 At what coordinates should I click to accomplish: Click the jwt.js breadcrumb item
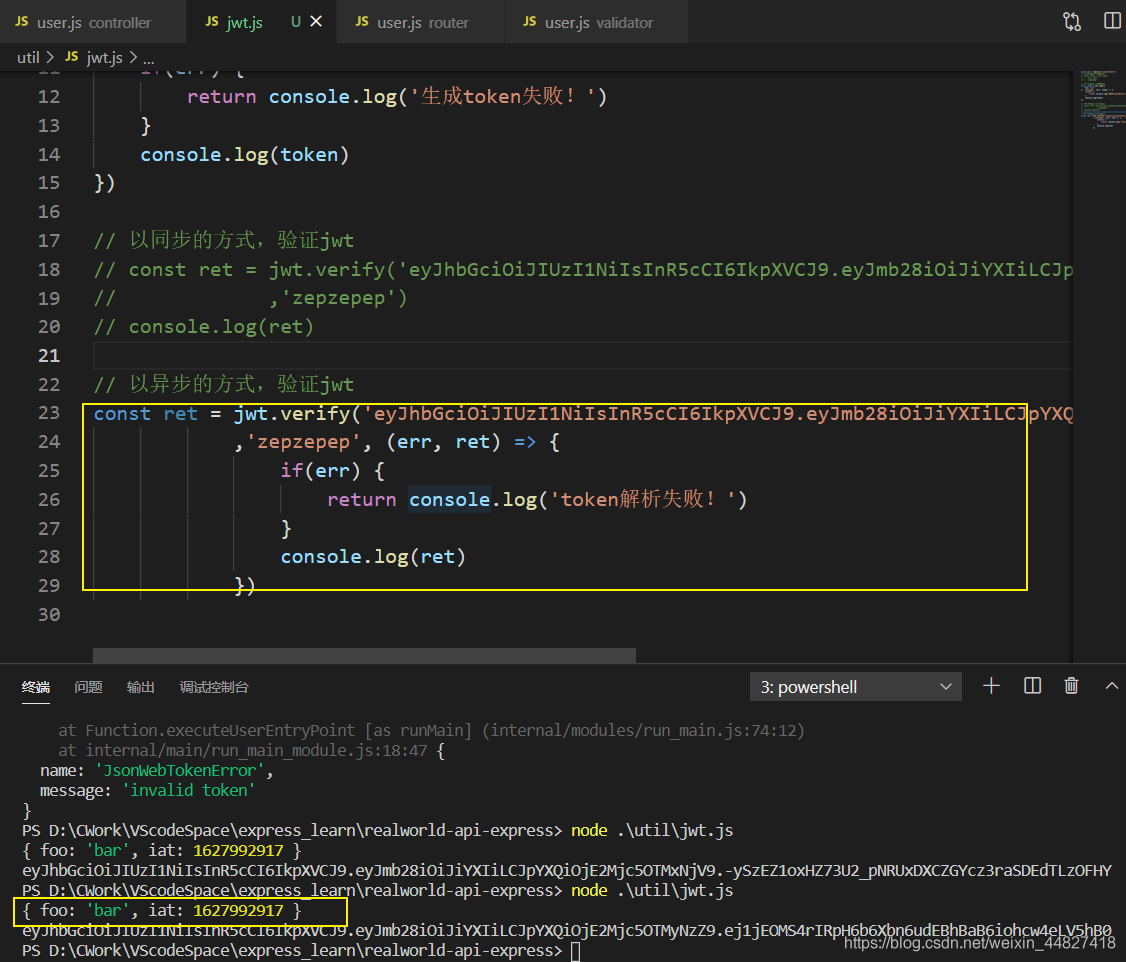94,57
